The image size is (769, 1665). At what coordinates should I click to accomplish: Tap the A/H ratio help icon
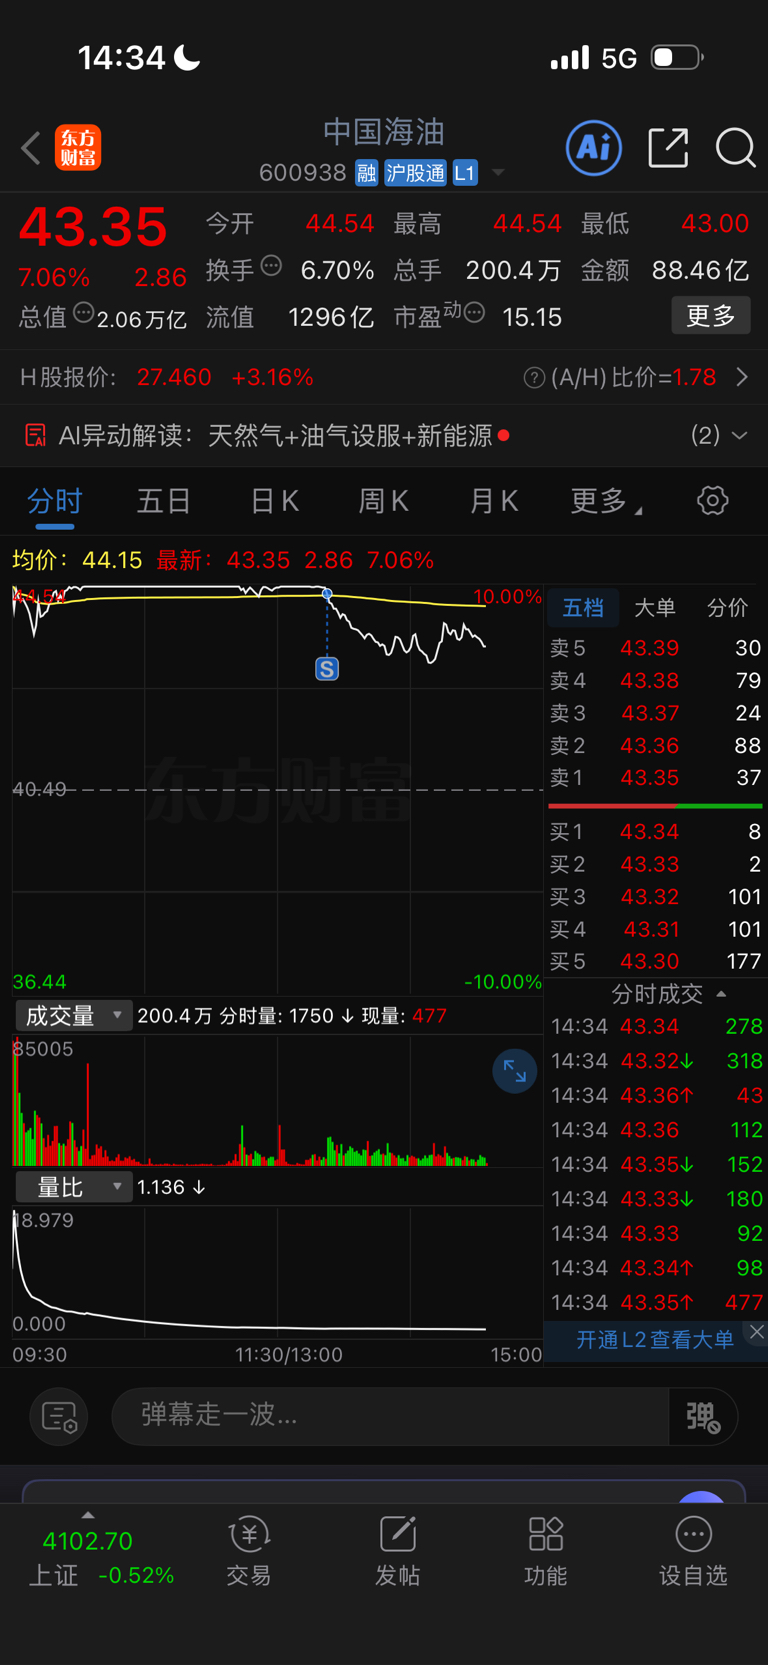[534, 378]
